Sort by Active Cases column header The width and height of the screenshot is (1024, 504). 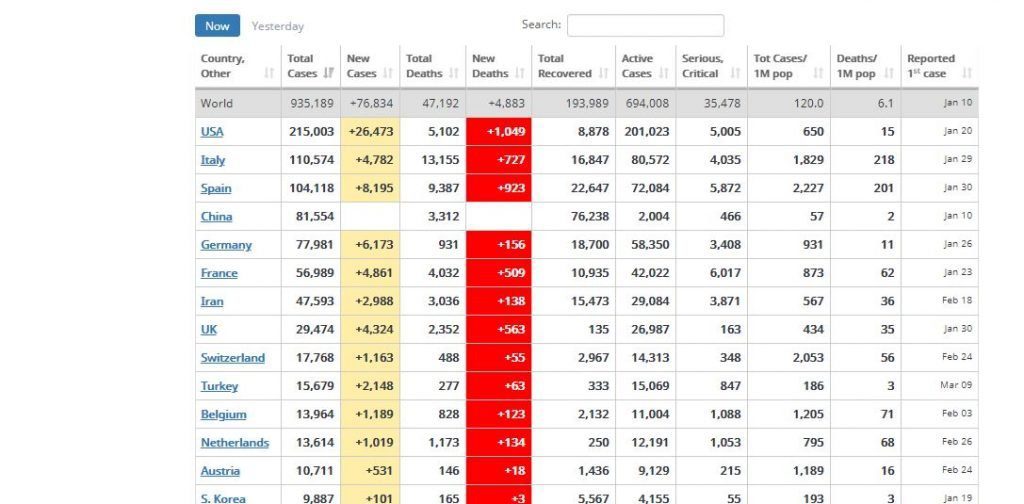(645, 66)
